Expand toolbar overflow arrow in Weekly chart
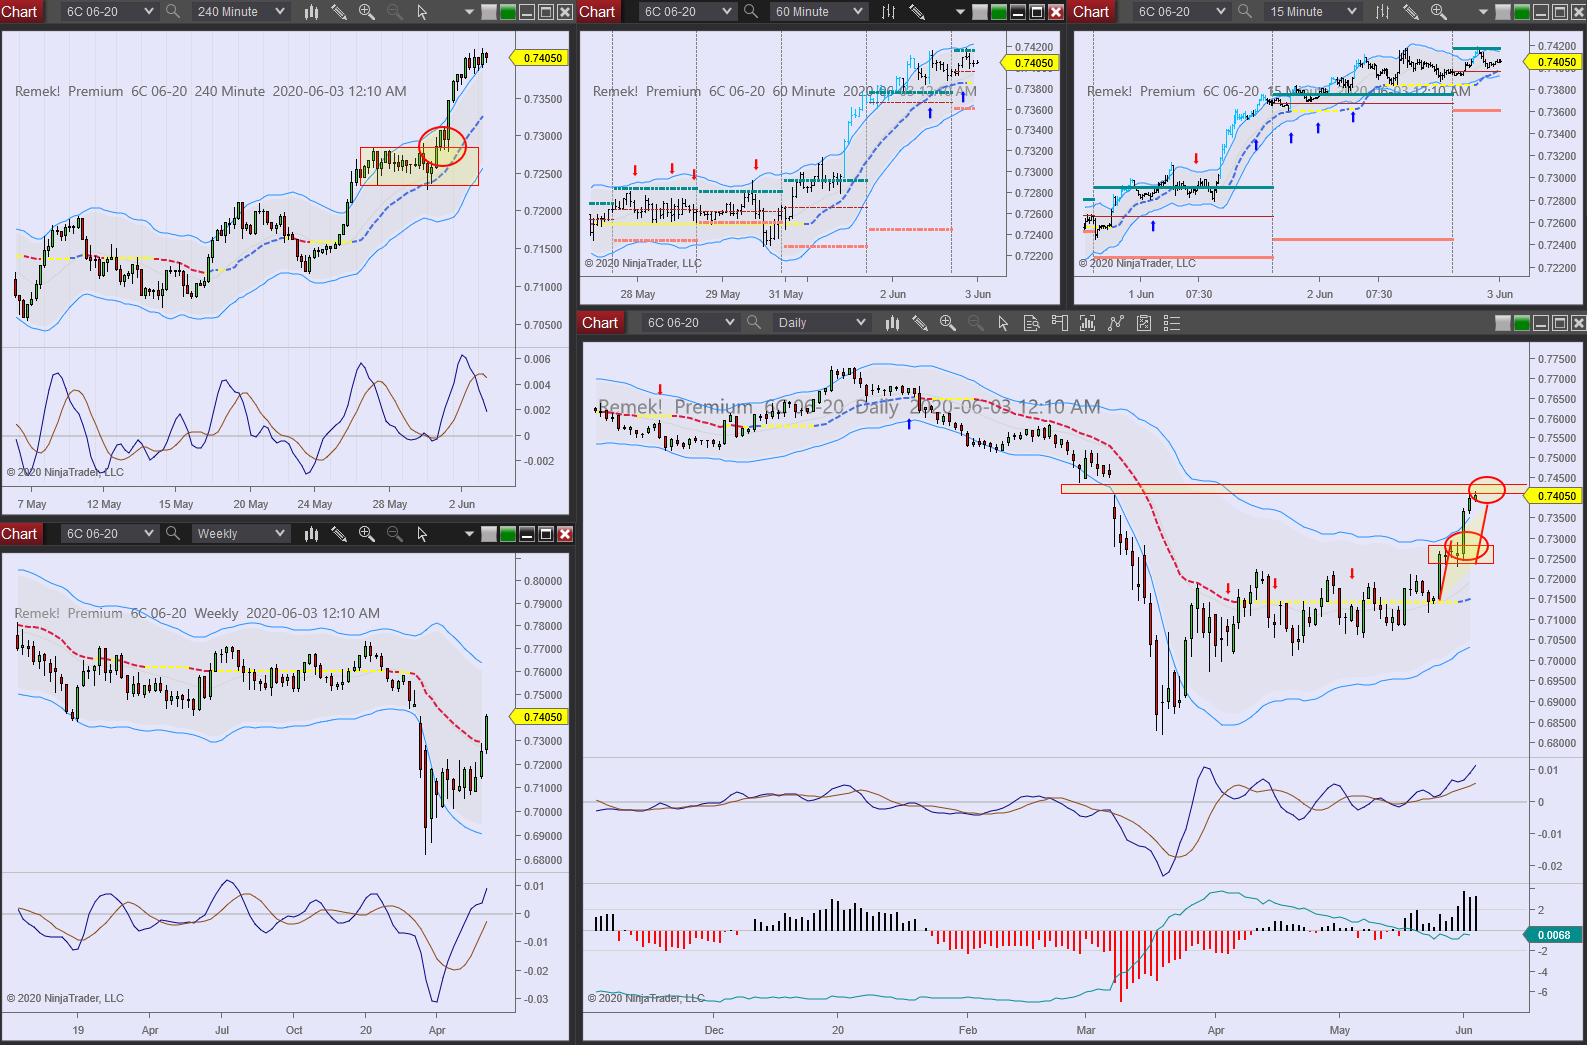This screenshot has height=1045, width=1587. click(469, 534)
